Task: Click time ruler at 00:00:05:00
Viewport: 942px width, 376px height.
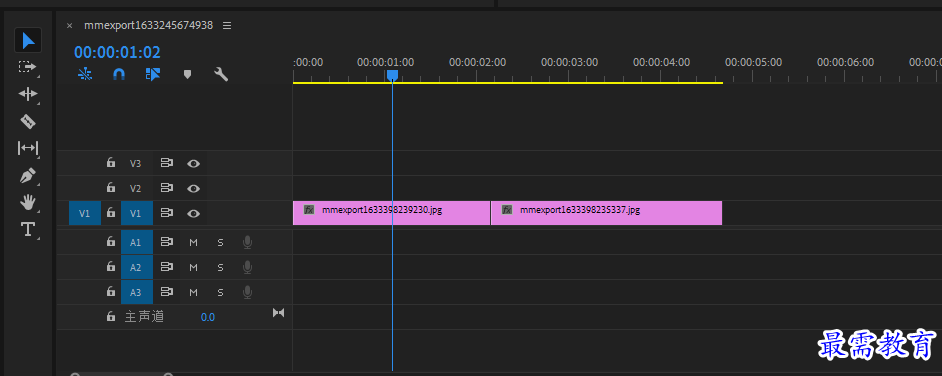Action: pos(753,62)
